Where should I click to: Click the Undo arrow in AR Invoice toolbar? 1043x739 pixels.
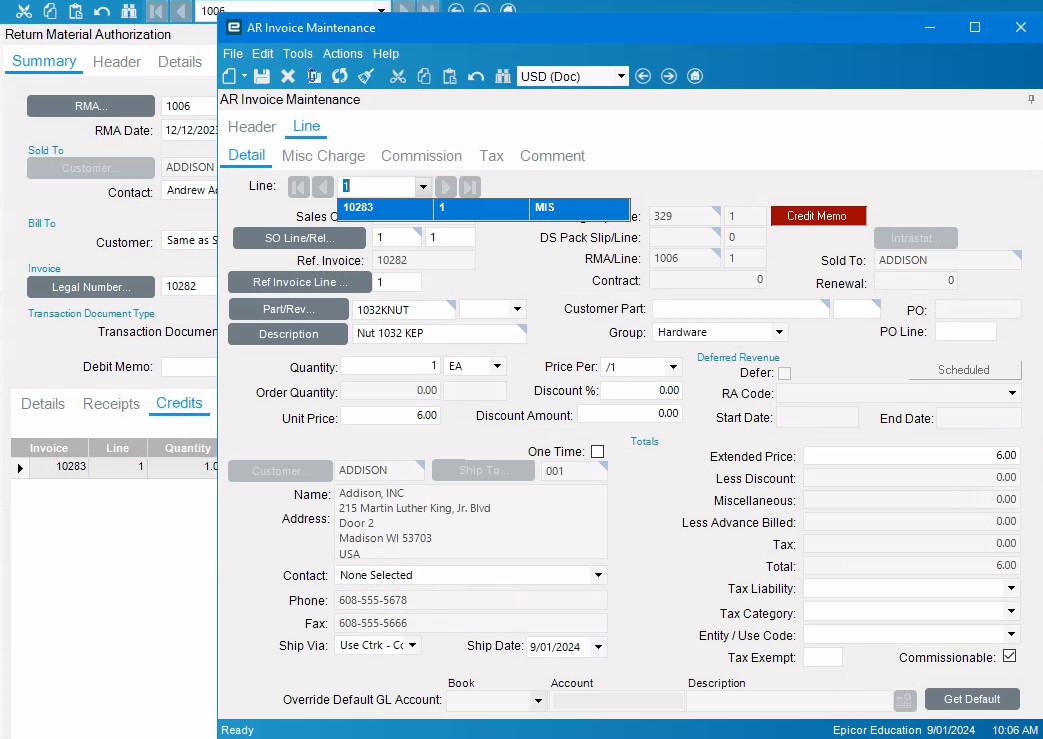(476, 76)
